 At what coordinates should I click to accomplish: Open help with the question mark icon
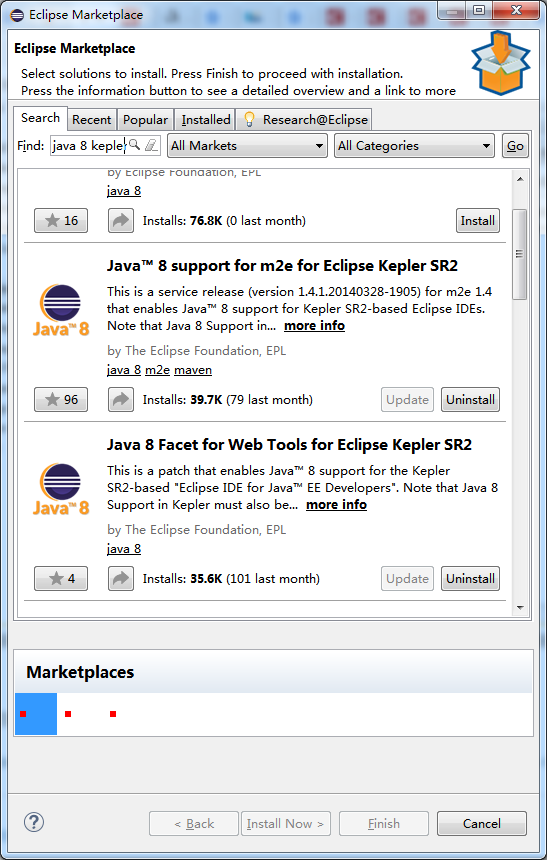(34, 822)
